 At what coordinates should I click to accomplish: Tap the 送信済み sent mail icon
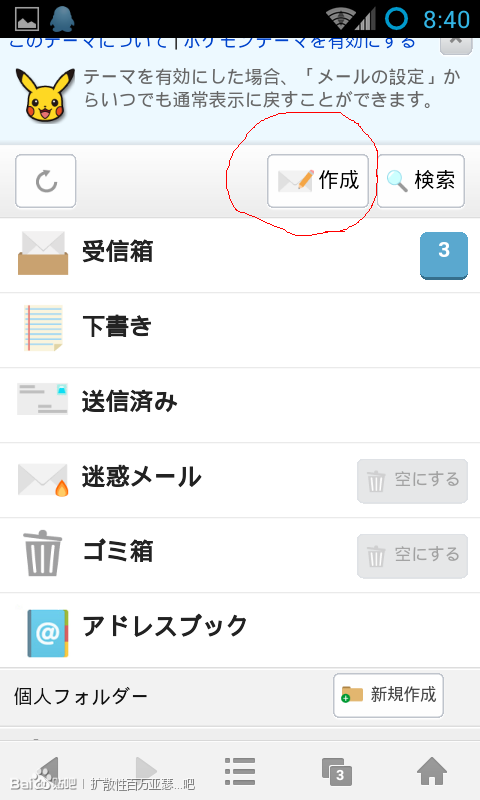tap(42, 399)
